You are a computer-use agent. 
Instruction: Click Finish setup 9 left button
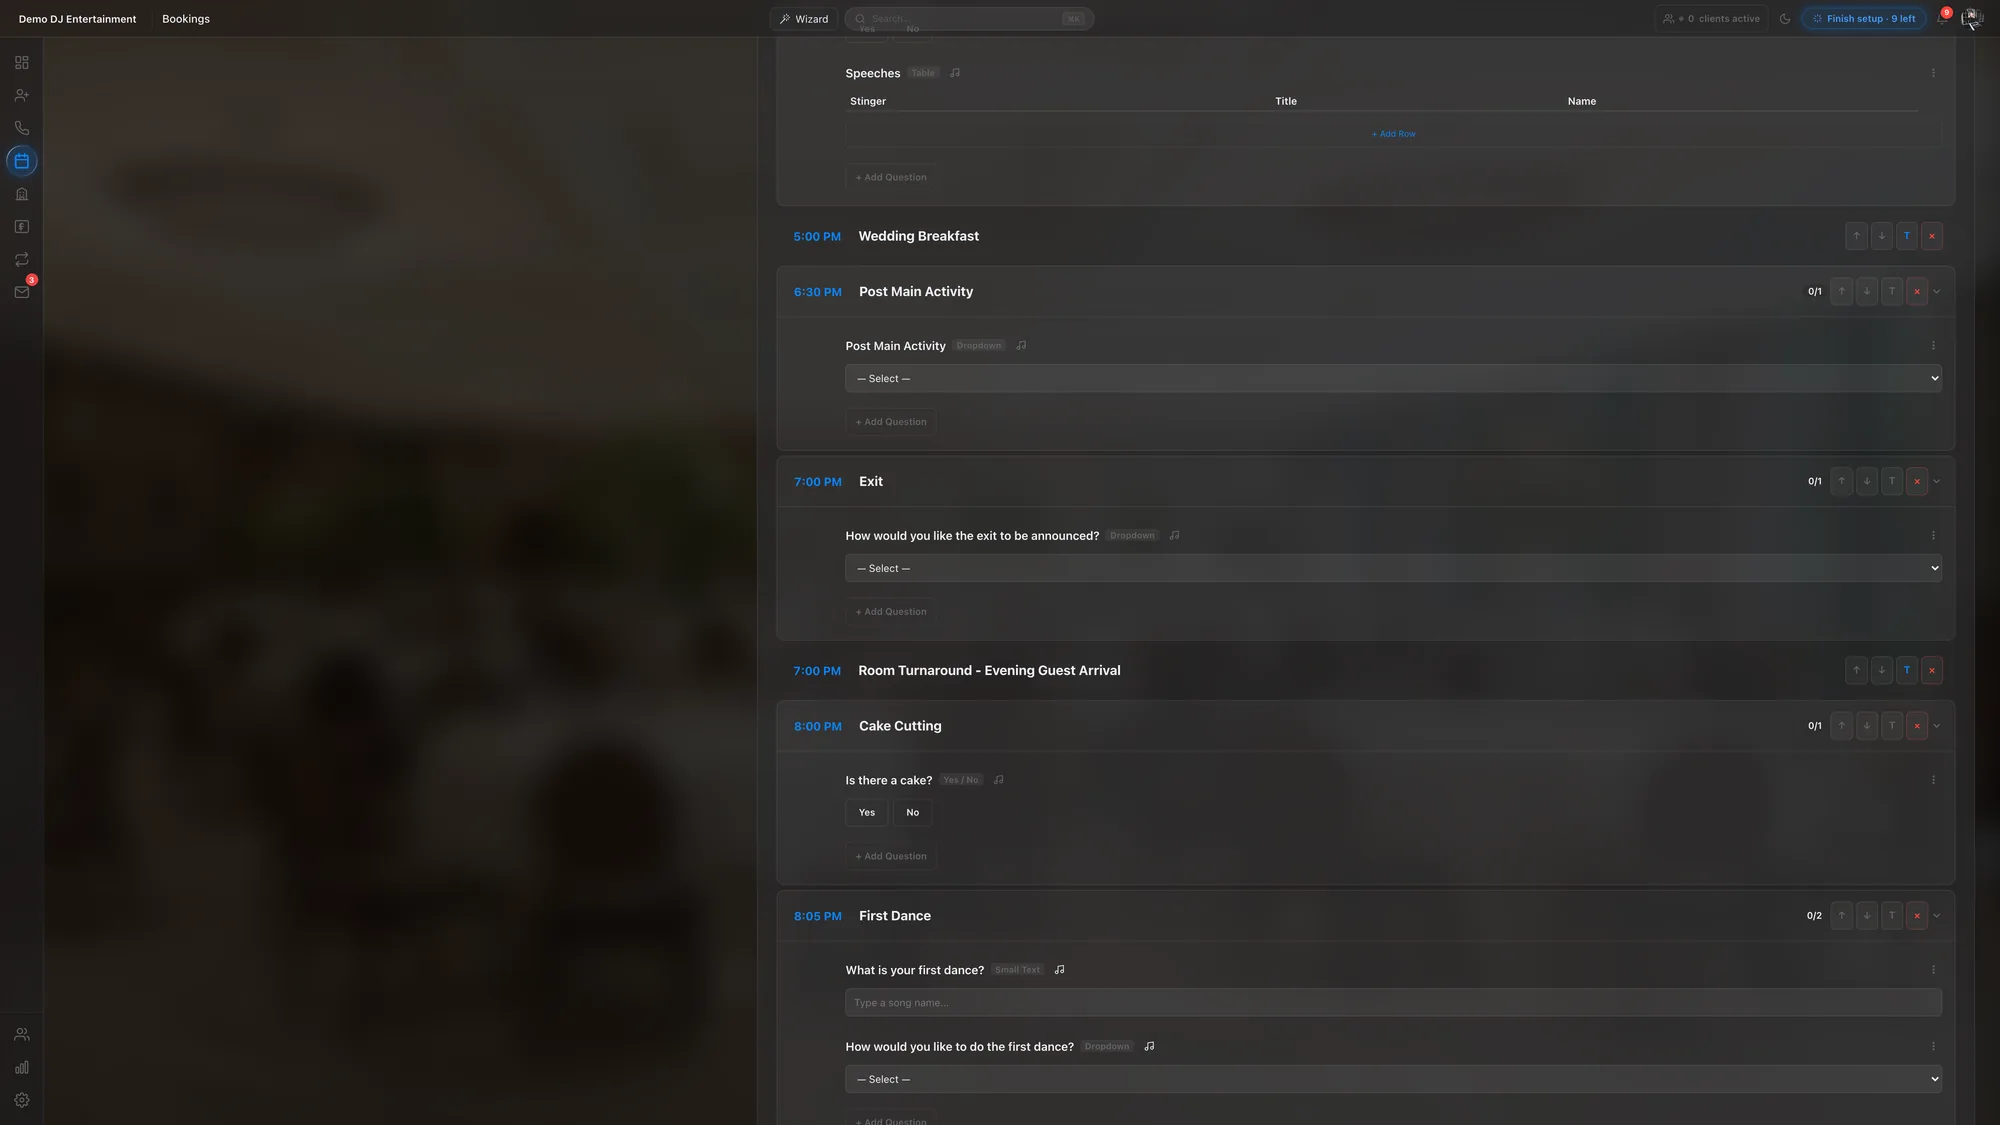pyautogui.click(x=1864, y=19)
